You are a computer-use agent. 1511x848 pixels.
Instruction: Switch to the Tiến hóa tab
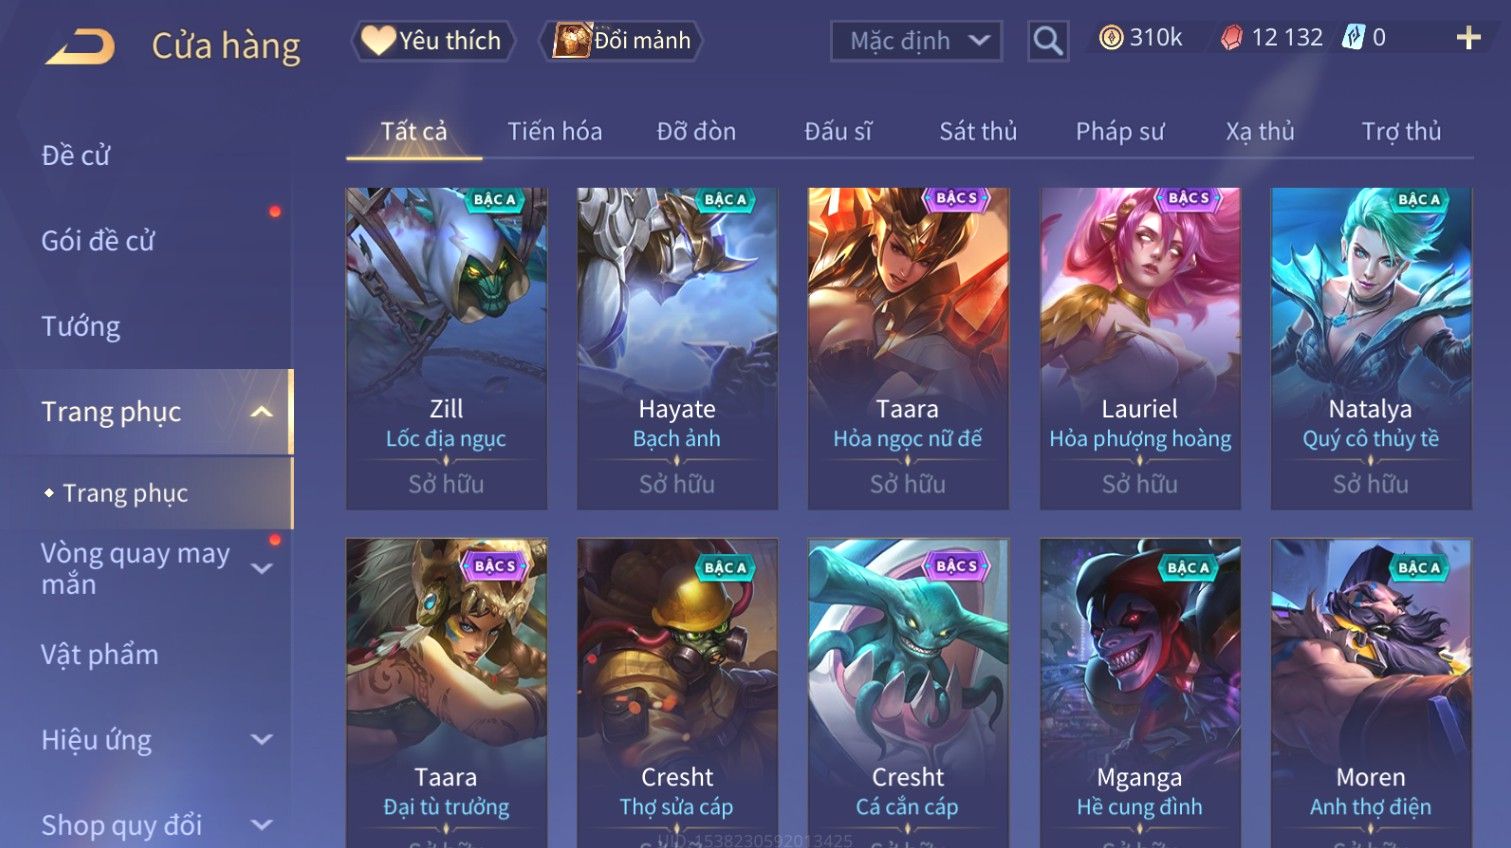[555, 131]
